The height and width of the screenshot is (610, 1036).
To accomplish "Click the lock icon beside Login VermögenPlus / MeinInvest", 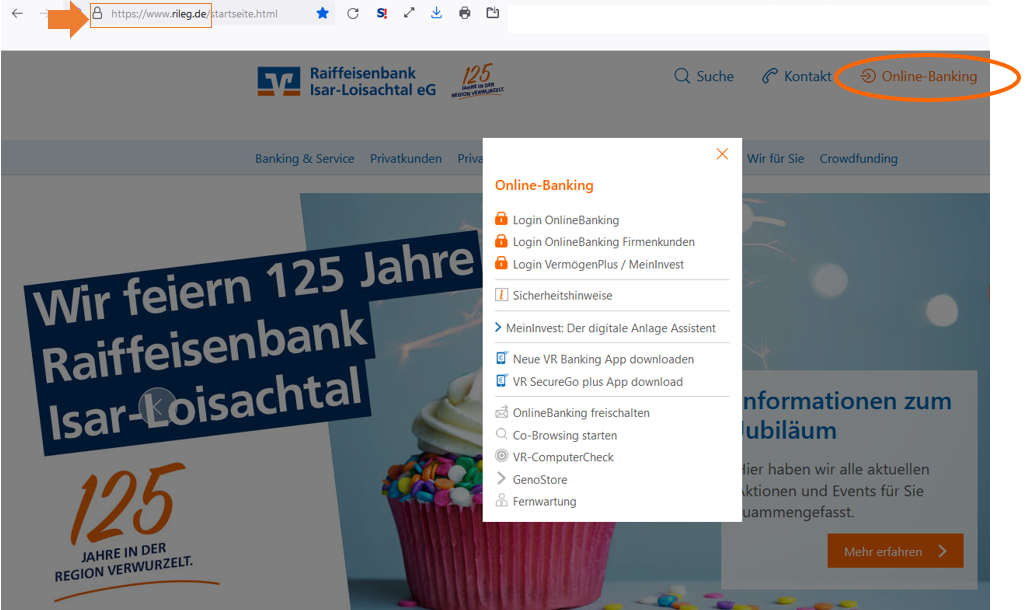I will 501,263.
